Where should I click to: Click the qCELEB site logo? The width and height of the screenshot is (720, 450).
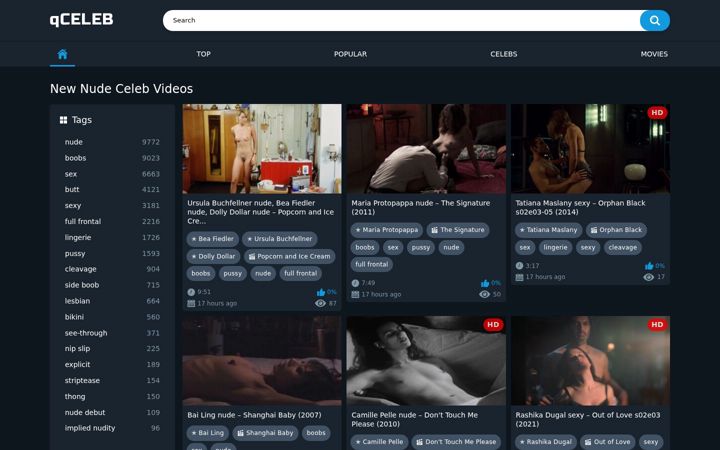pos(81,19)
